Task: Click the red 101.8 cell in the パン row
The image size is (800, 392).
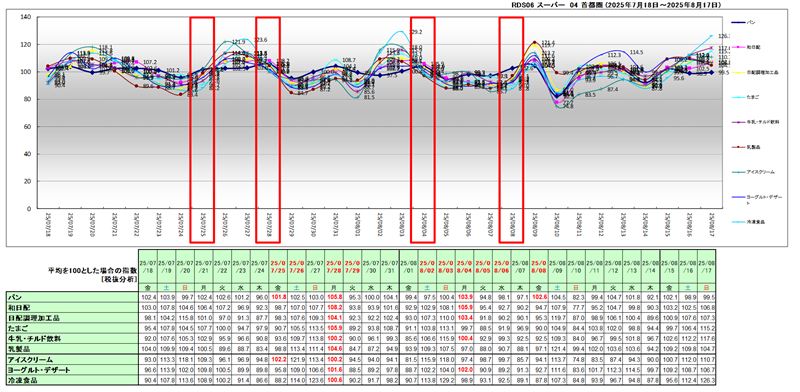Action: coord(278,297)
